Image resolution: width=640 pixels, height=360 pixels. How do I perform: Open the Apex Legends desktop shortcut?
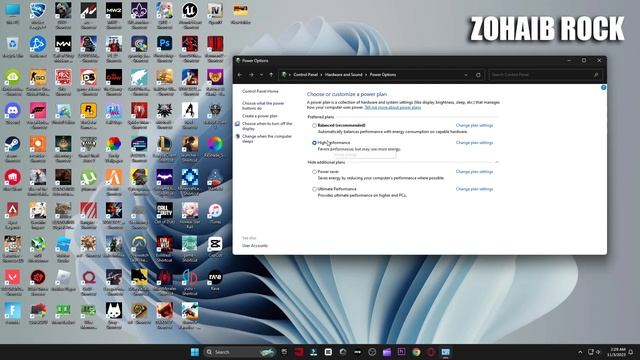[x=13, y=214]
